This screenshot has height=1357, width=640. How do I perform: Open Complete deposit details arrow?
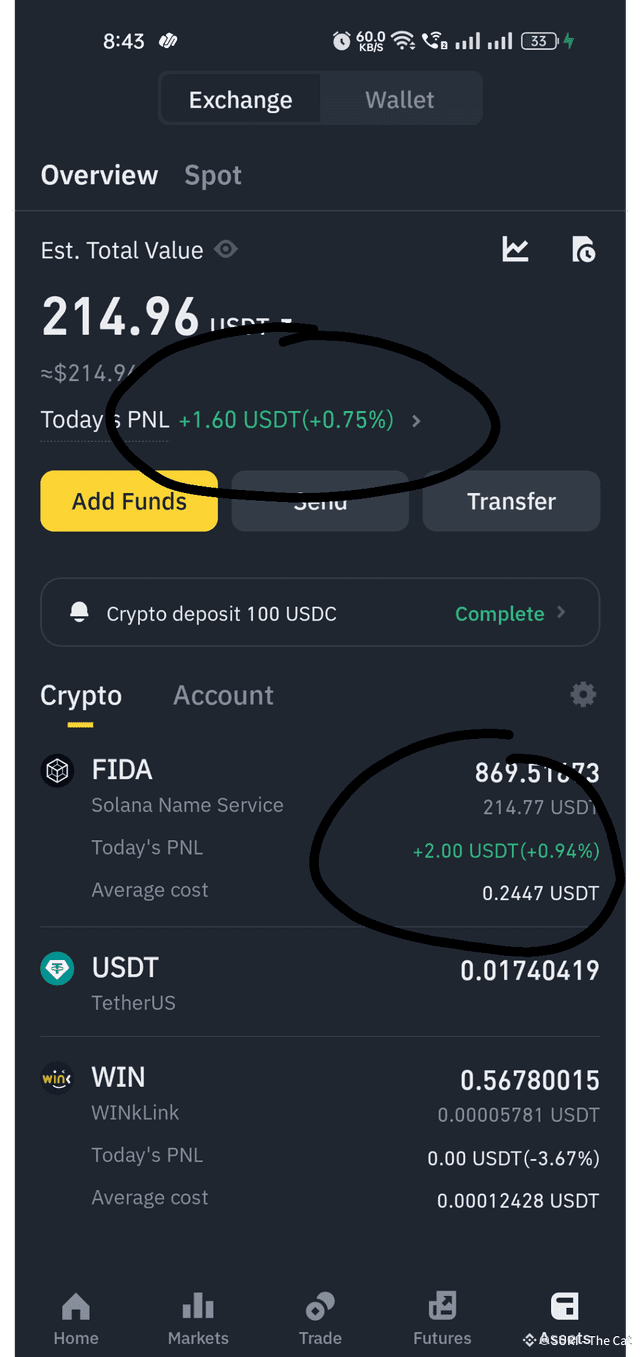(x=560, y=612)
